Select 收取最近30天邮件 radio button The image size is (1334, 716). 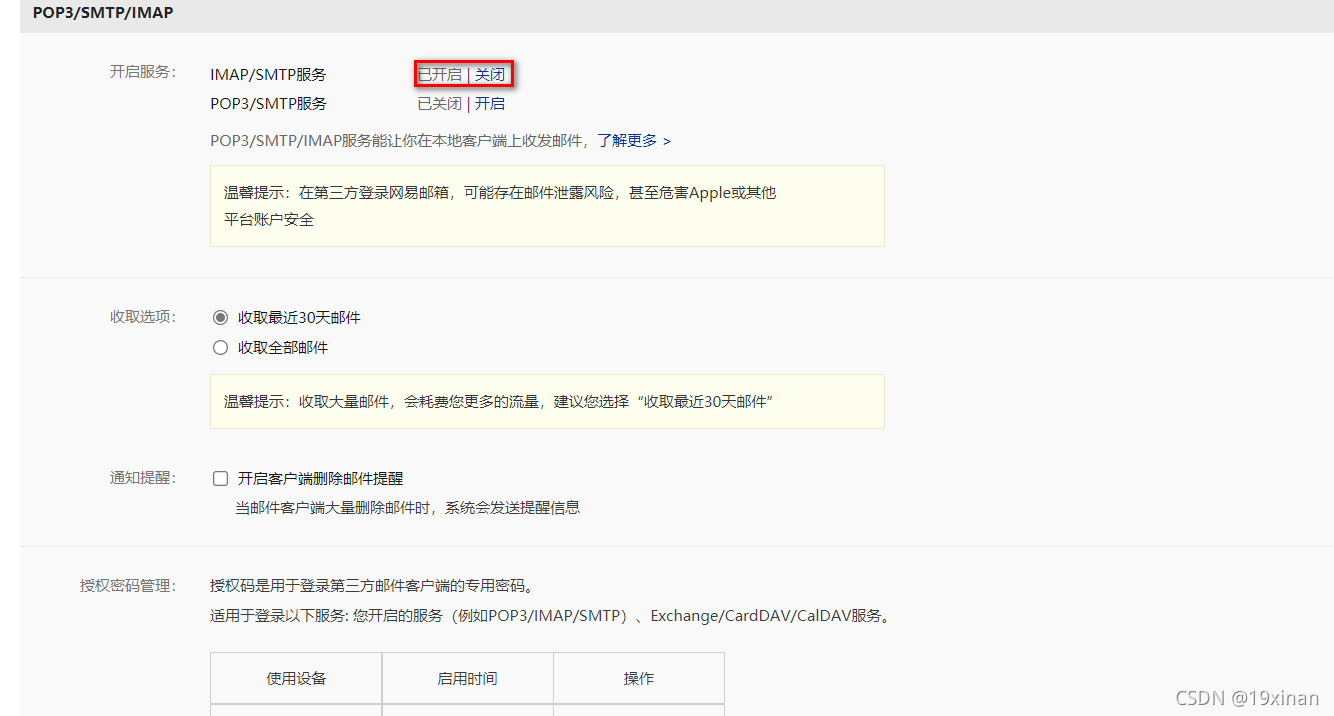point(221,318)
